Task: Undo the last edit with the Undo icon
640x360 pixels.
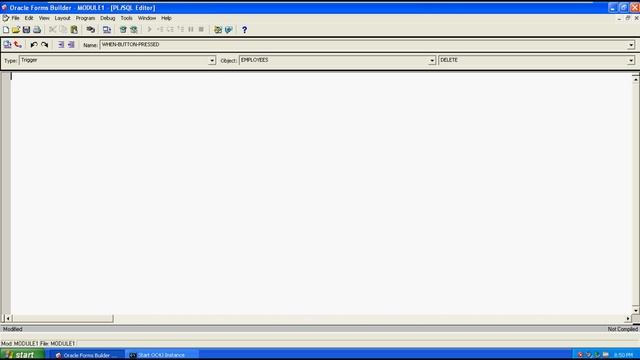Action: 34,44
